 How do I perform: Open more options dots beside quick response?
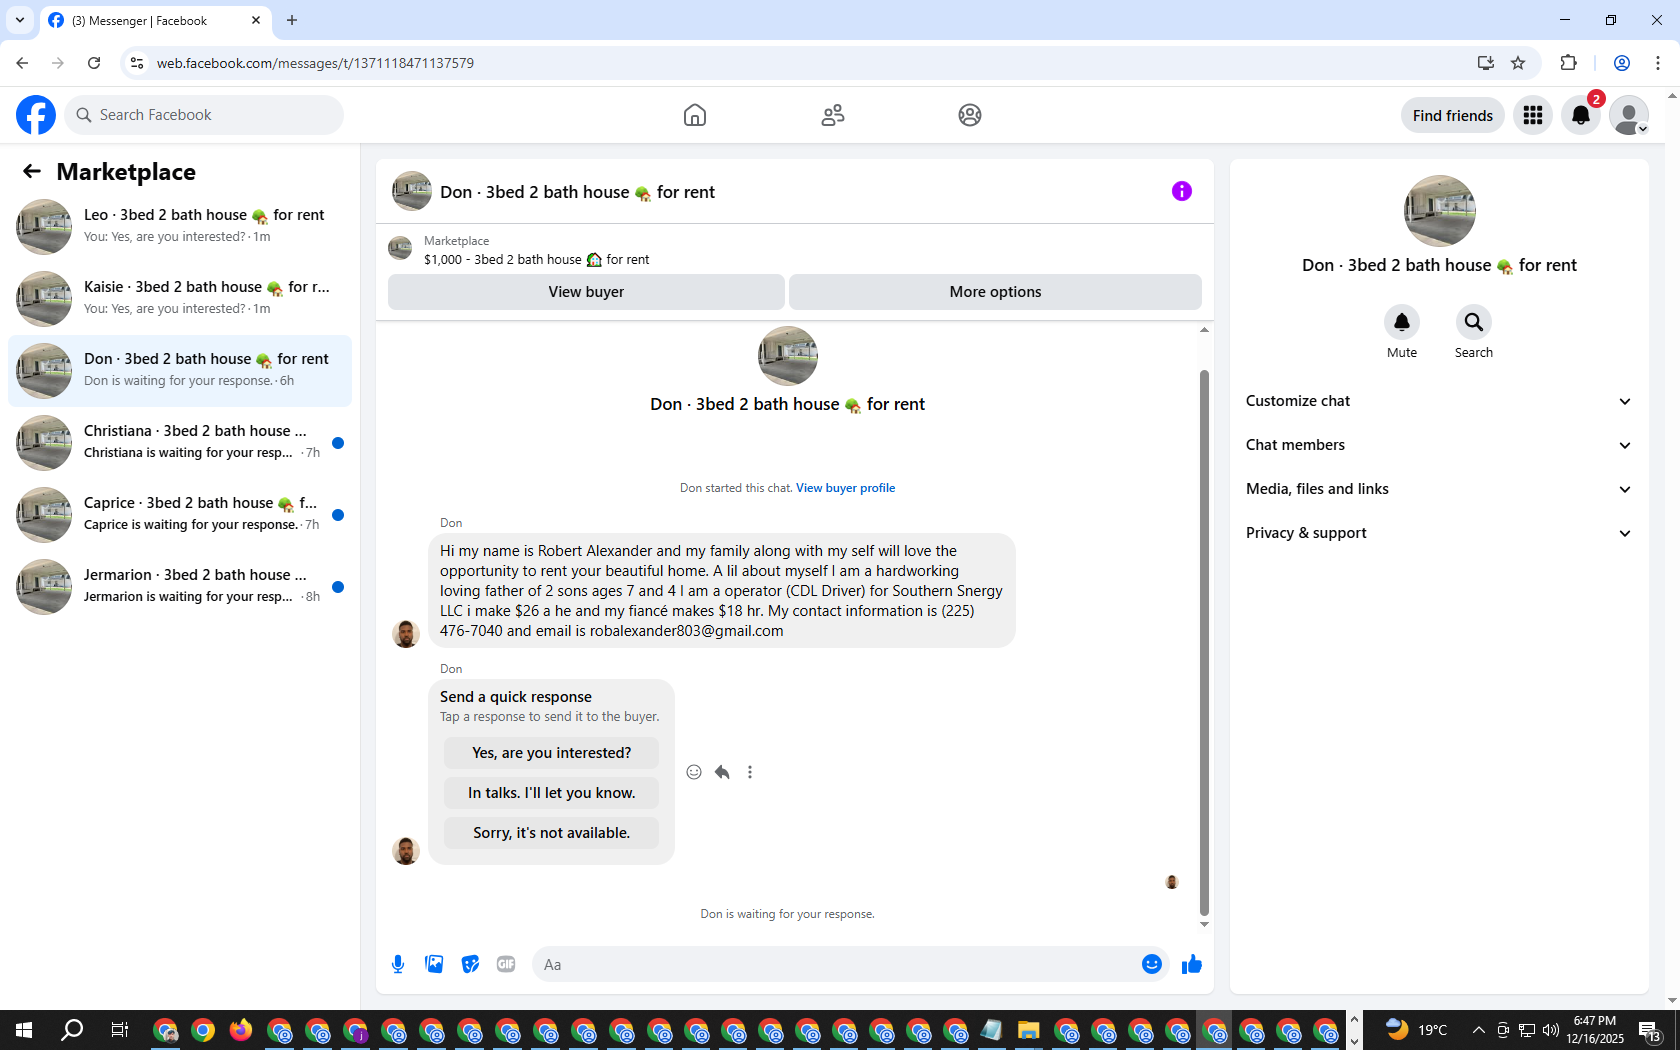point(750,772)
